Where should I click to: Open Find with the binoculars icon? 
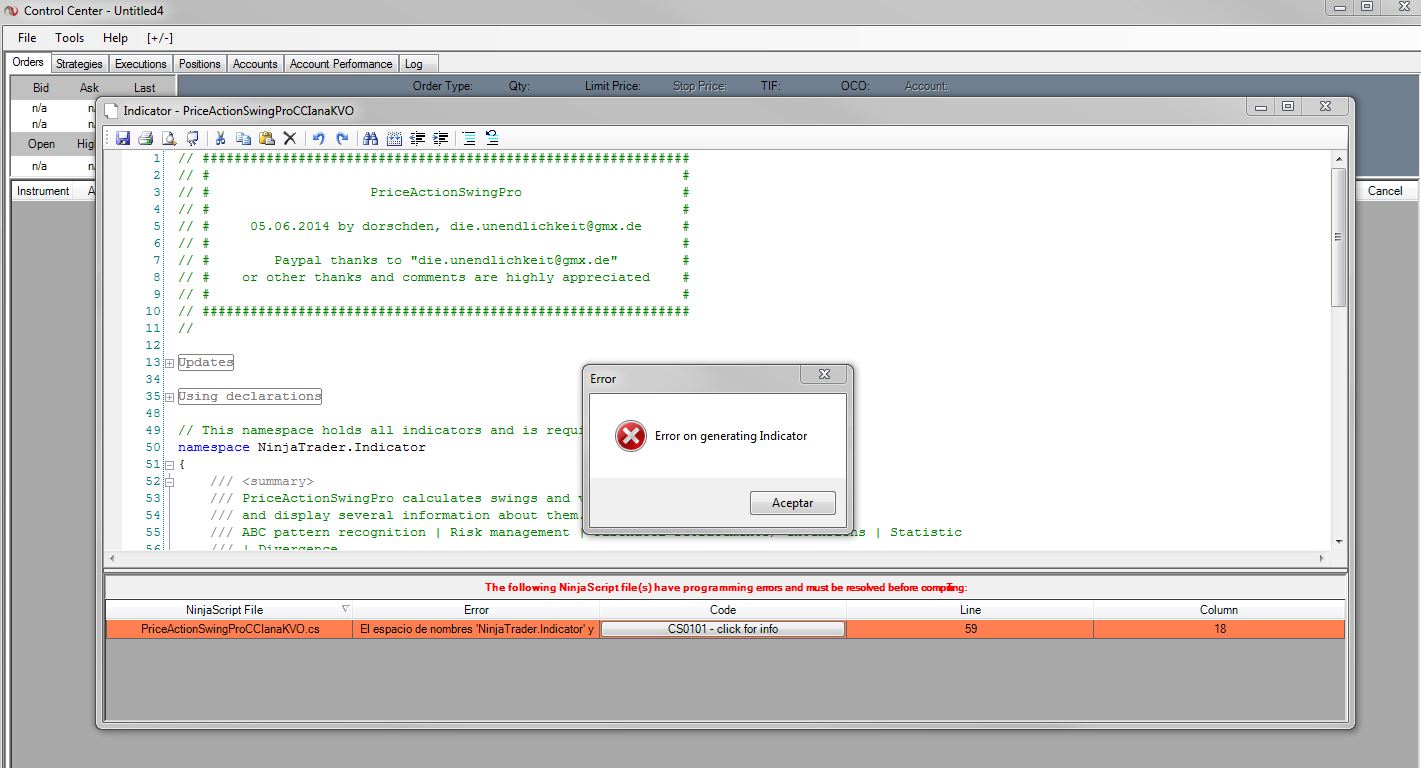370,138
